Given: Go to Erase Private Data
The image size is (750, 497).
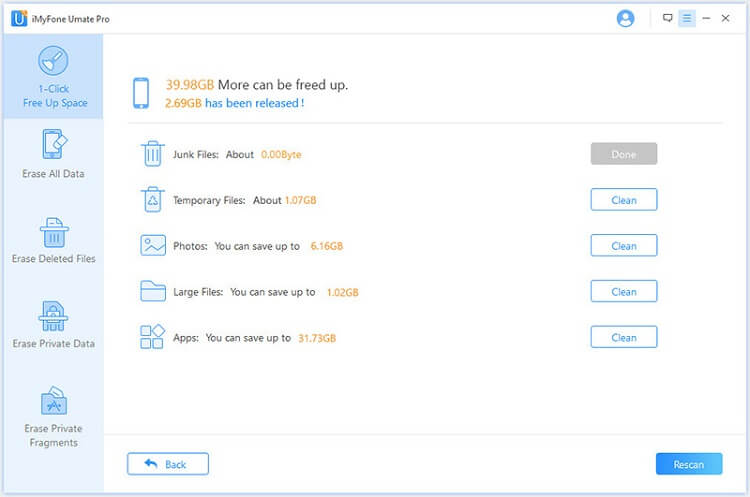Looking at the screenshot, I should pos(54,324).
